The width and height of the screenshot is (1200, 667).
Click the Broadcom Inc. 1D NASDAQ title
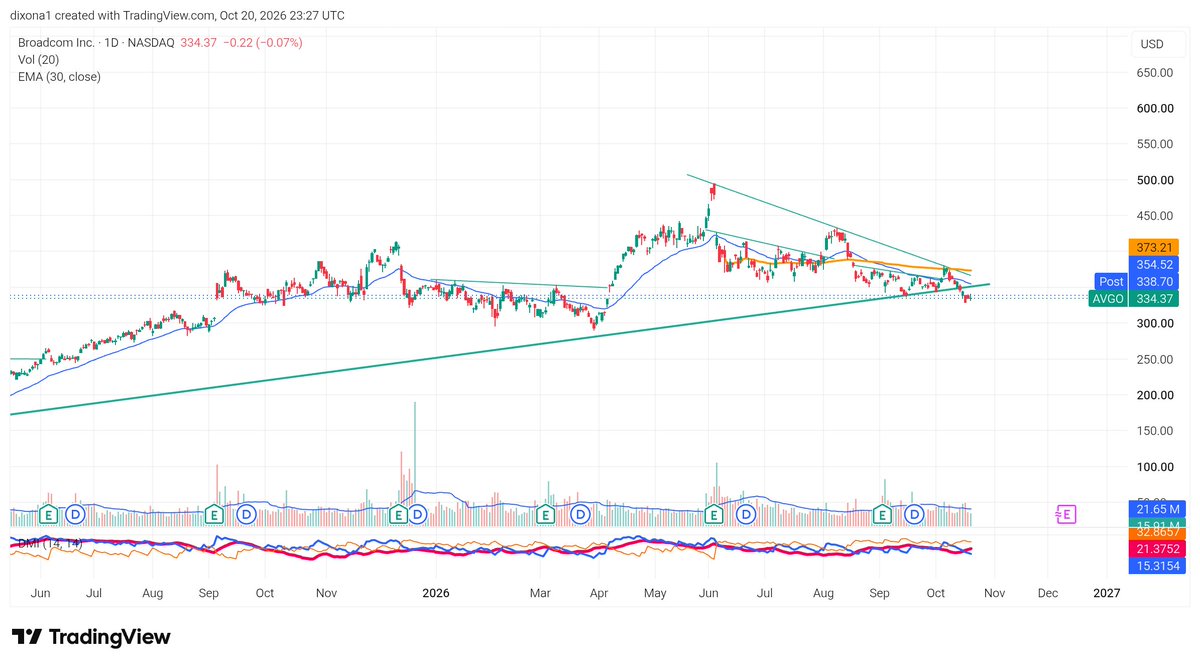(97, 43)
